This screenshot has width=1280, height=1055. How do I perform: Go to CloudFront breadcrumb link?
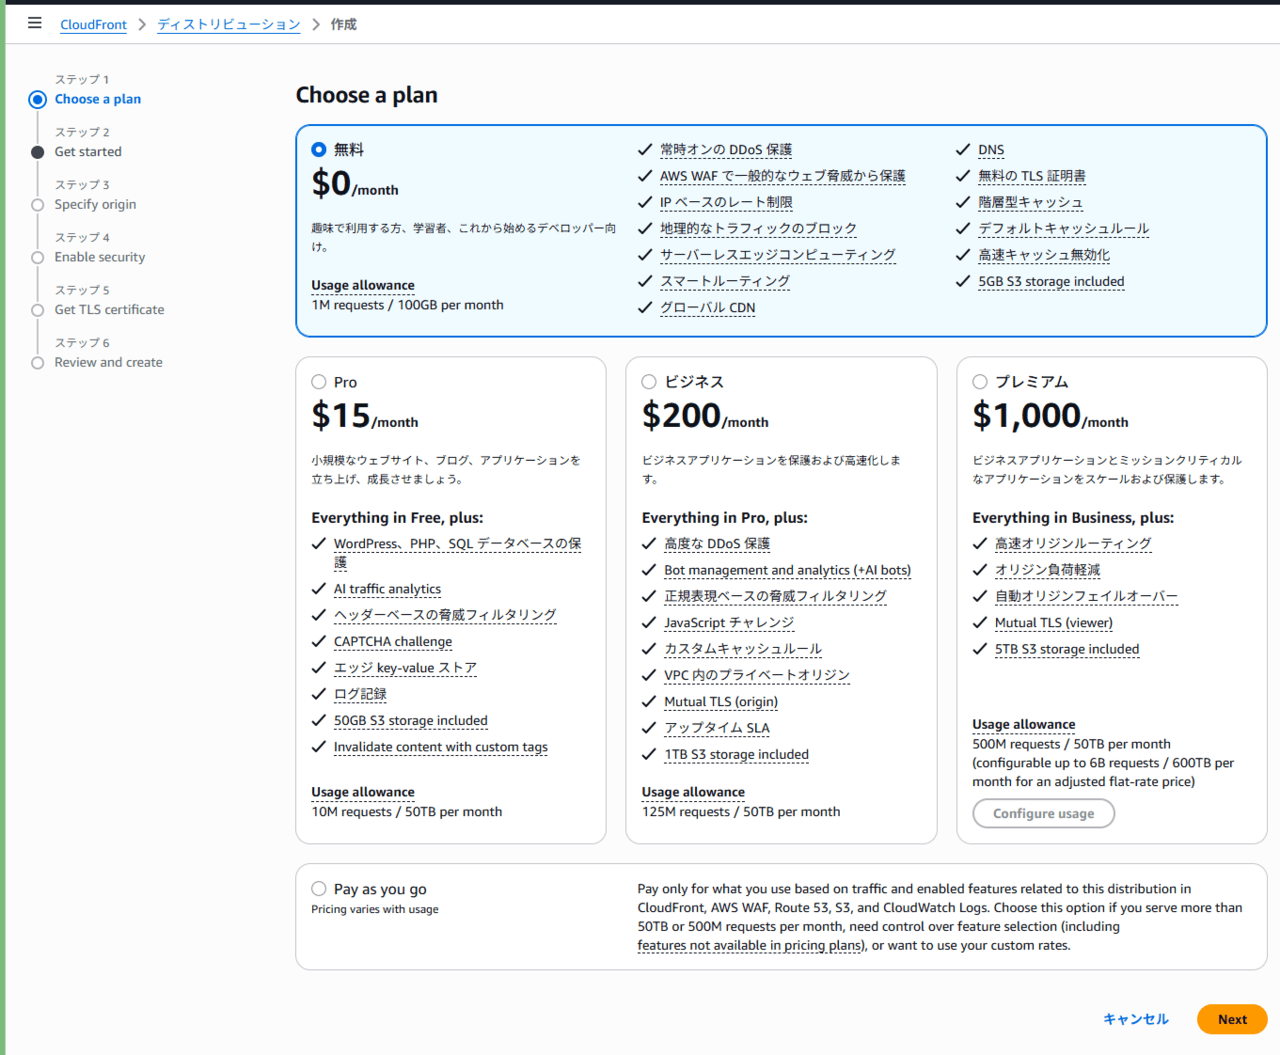tap(93, 24)
